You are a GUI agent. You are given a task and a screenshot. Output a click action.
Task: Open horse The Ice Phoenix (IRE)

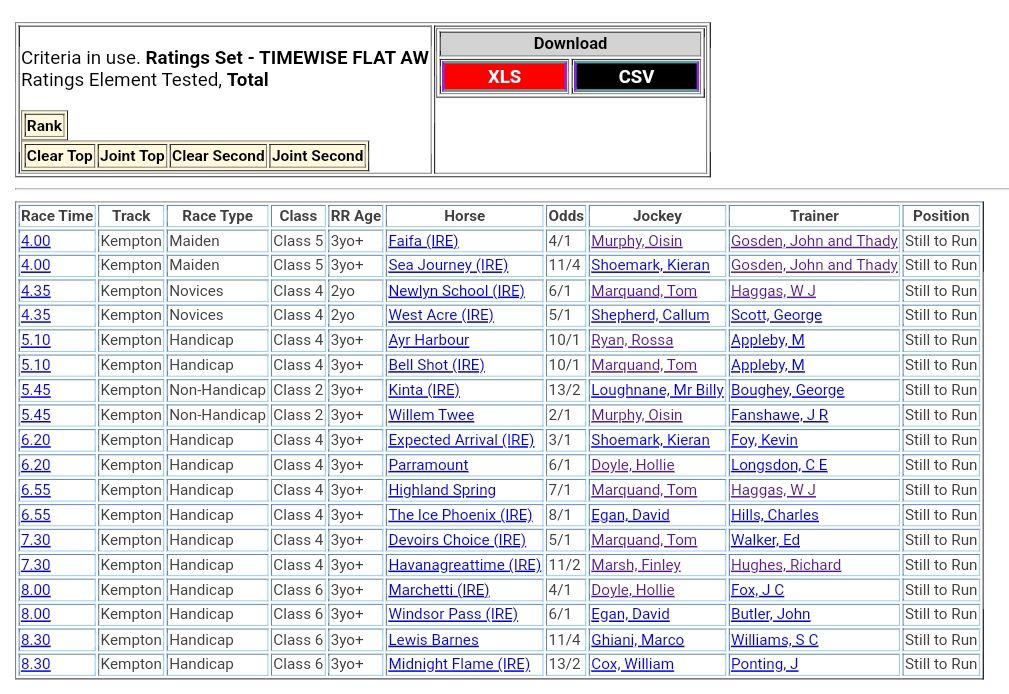460,515
